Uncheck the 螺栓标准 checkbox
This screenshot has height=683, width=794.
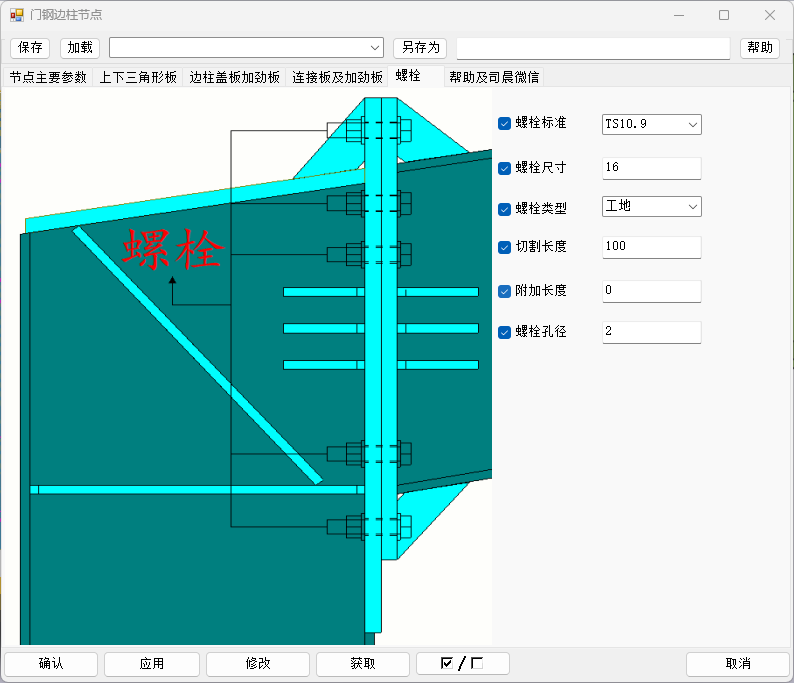click(x=505, y=124)
